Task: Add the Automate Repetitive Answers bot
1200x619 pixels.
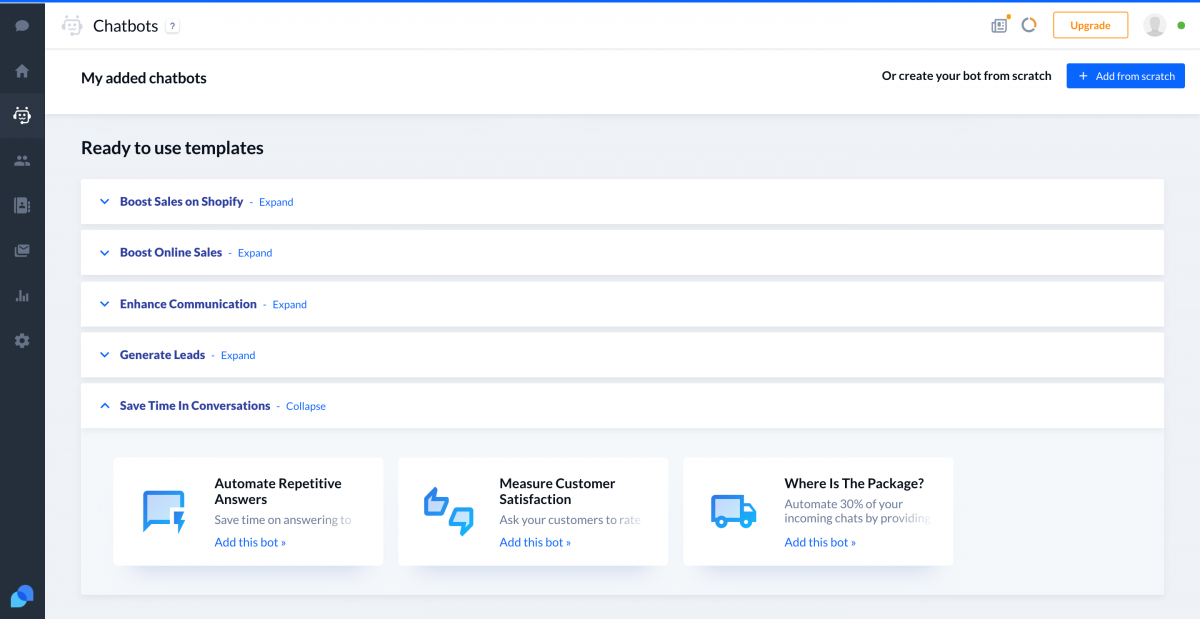Action: [x=250, y=542]
